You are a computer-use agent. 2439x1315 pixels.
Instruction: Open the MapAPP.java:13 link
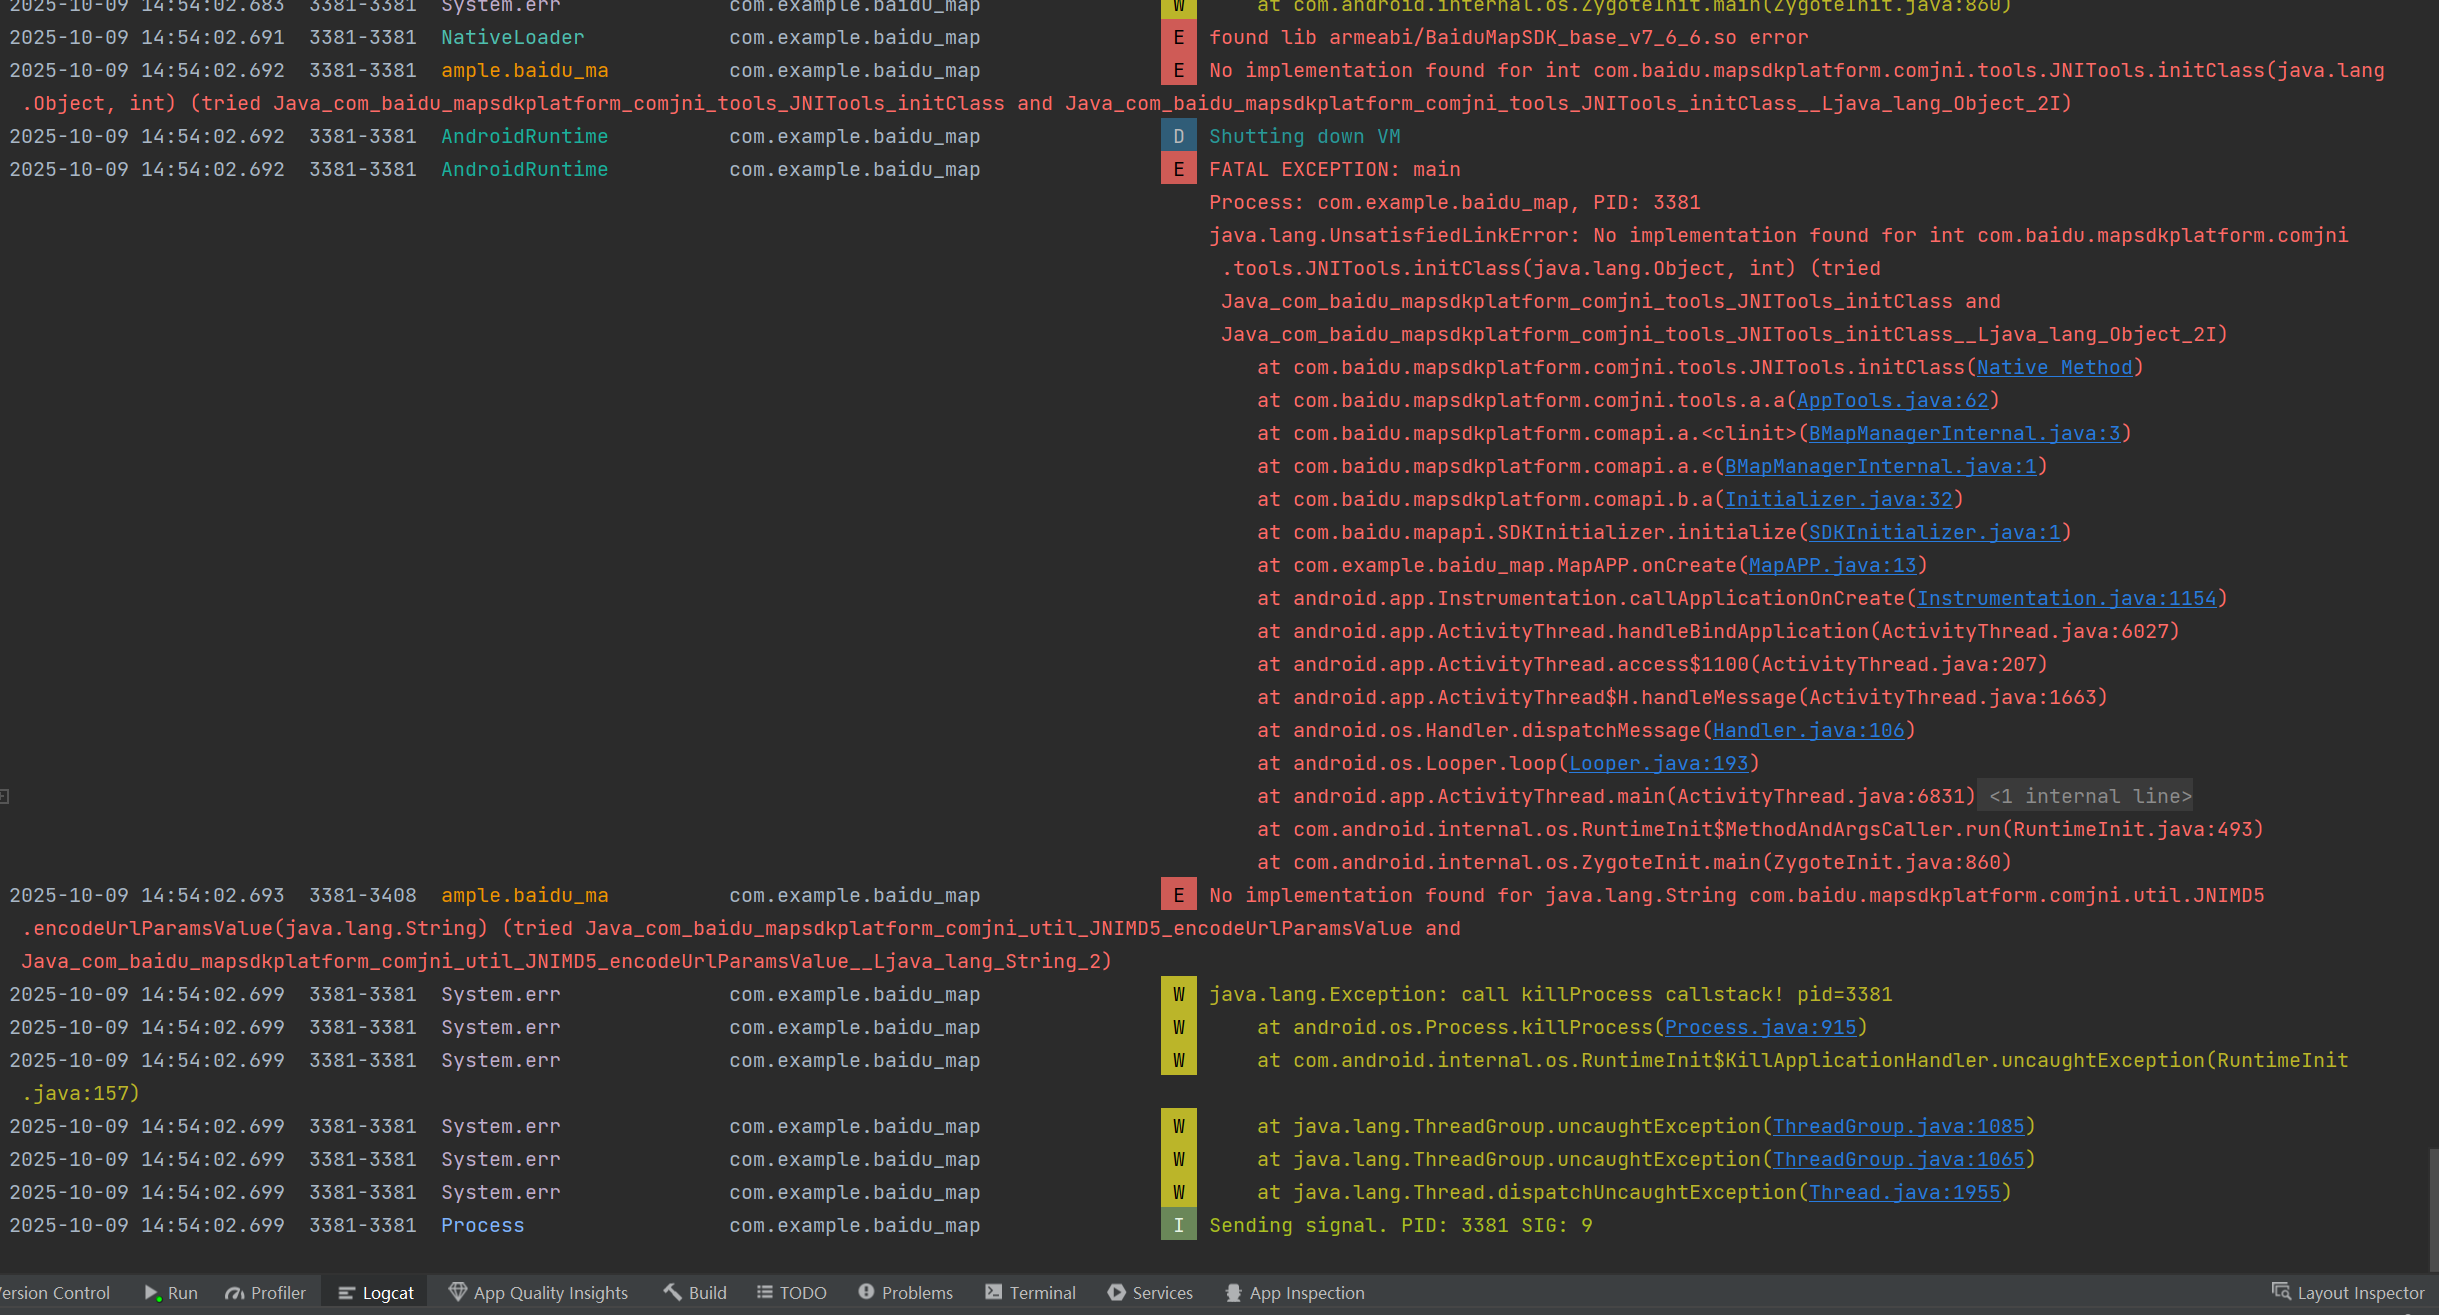1832,565
